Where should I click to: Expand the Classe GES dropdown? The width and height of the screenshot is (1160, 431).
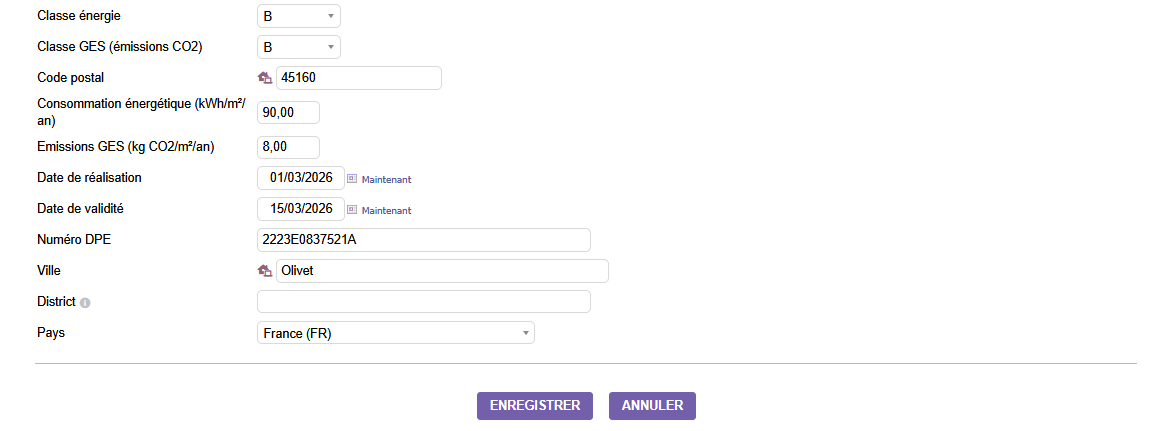pos(299,47)
